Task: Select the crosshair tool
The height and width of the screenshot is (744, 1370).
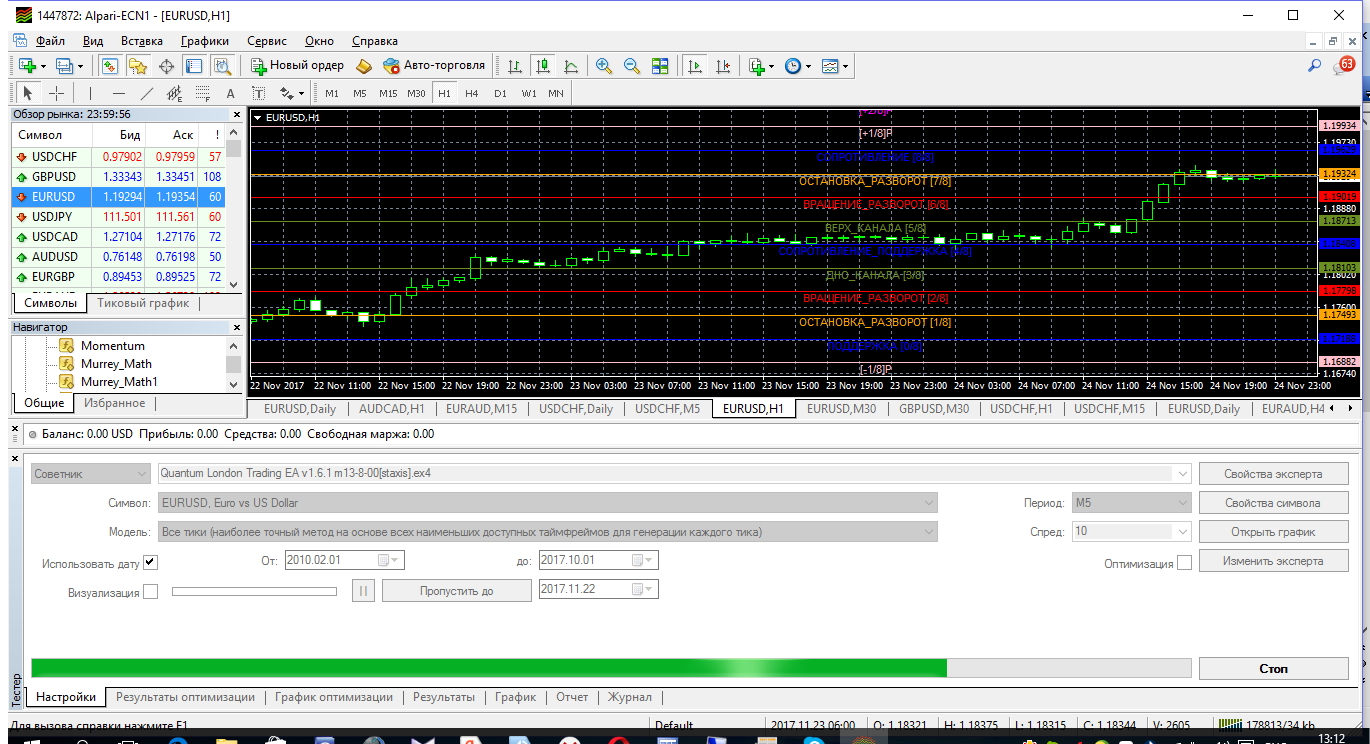Action: point(57,93)
